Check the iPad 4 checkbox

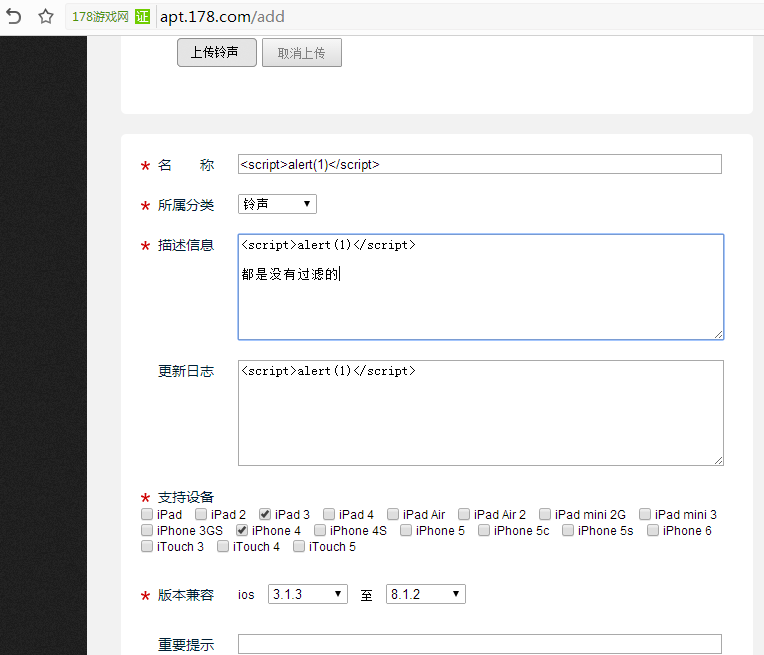pyautogui.click(x=329, y=514)
